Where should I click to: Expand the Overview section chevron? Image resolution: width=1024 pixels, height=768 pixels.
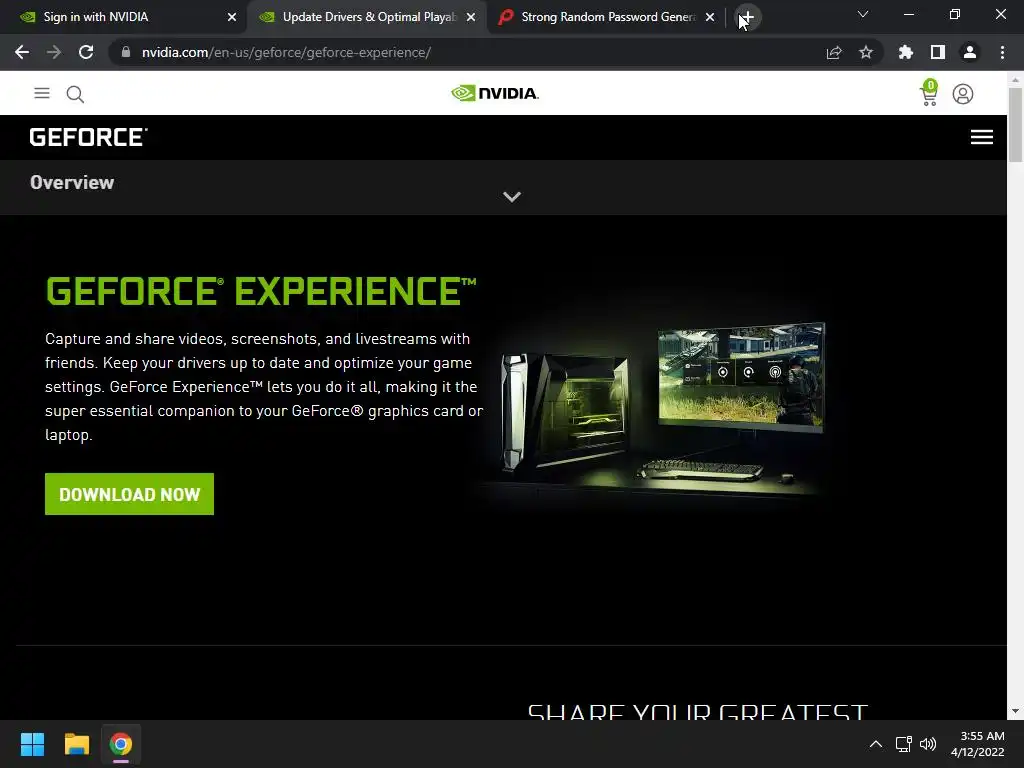[x=512, y=197]
